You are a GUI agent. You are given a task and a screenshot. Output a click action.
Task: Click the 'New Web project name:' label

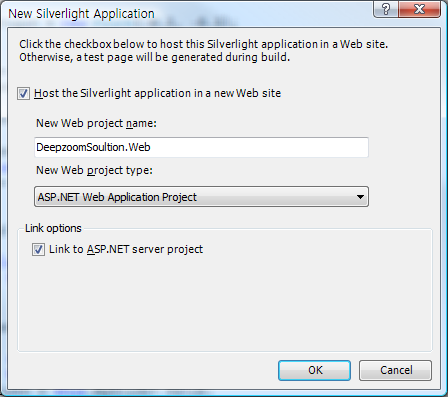point(96,123)
